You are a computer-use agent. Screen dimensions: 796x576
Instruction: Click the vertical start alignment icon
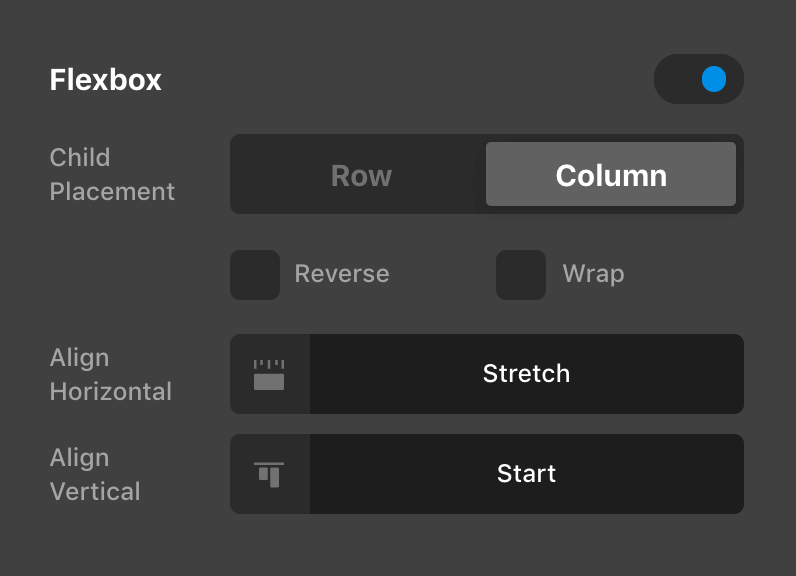click(269, 474)
